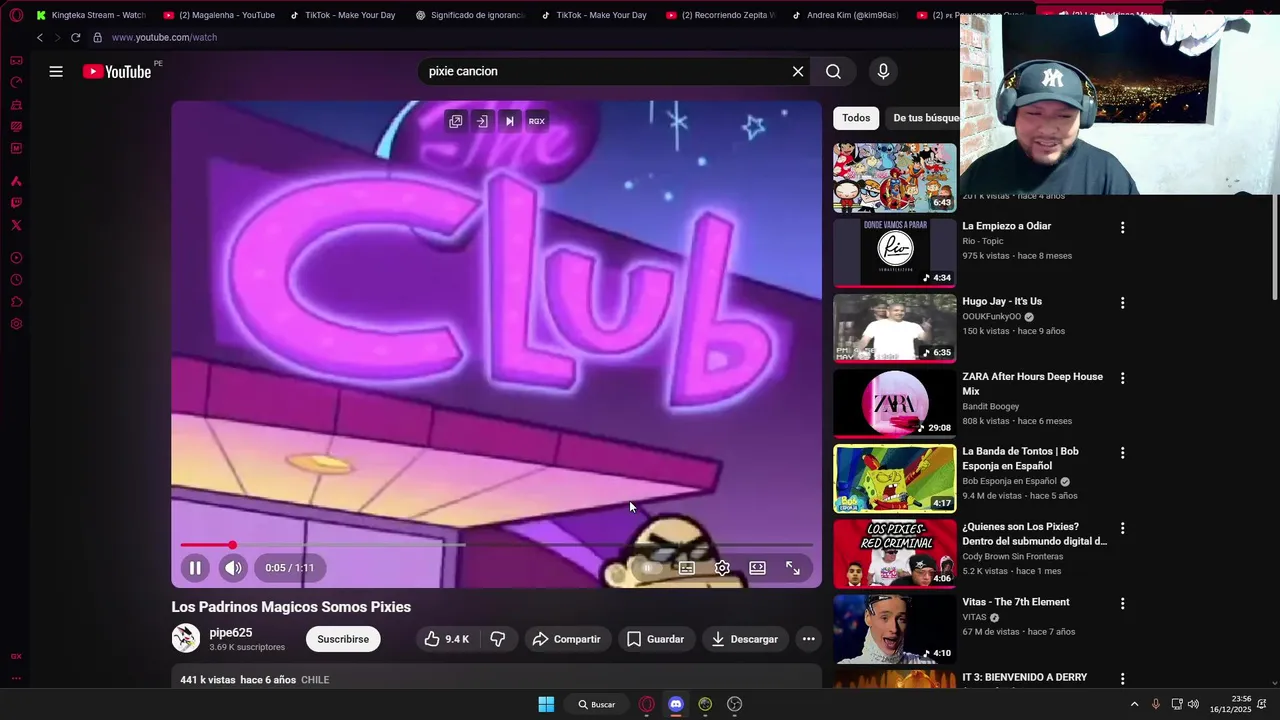This screenshot has height=720, width=1280.
Task: Click the address bar URL
Action: [164, 37]
